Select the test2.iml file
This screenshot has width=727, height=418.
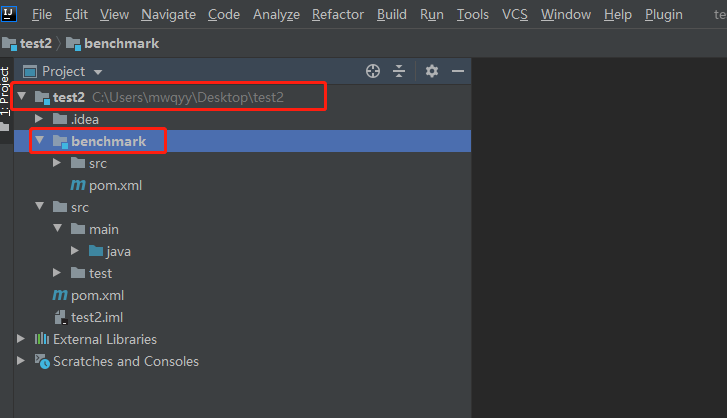coord(97,317)
